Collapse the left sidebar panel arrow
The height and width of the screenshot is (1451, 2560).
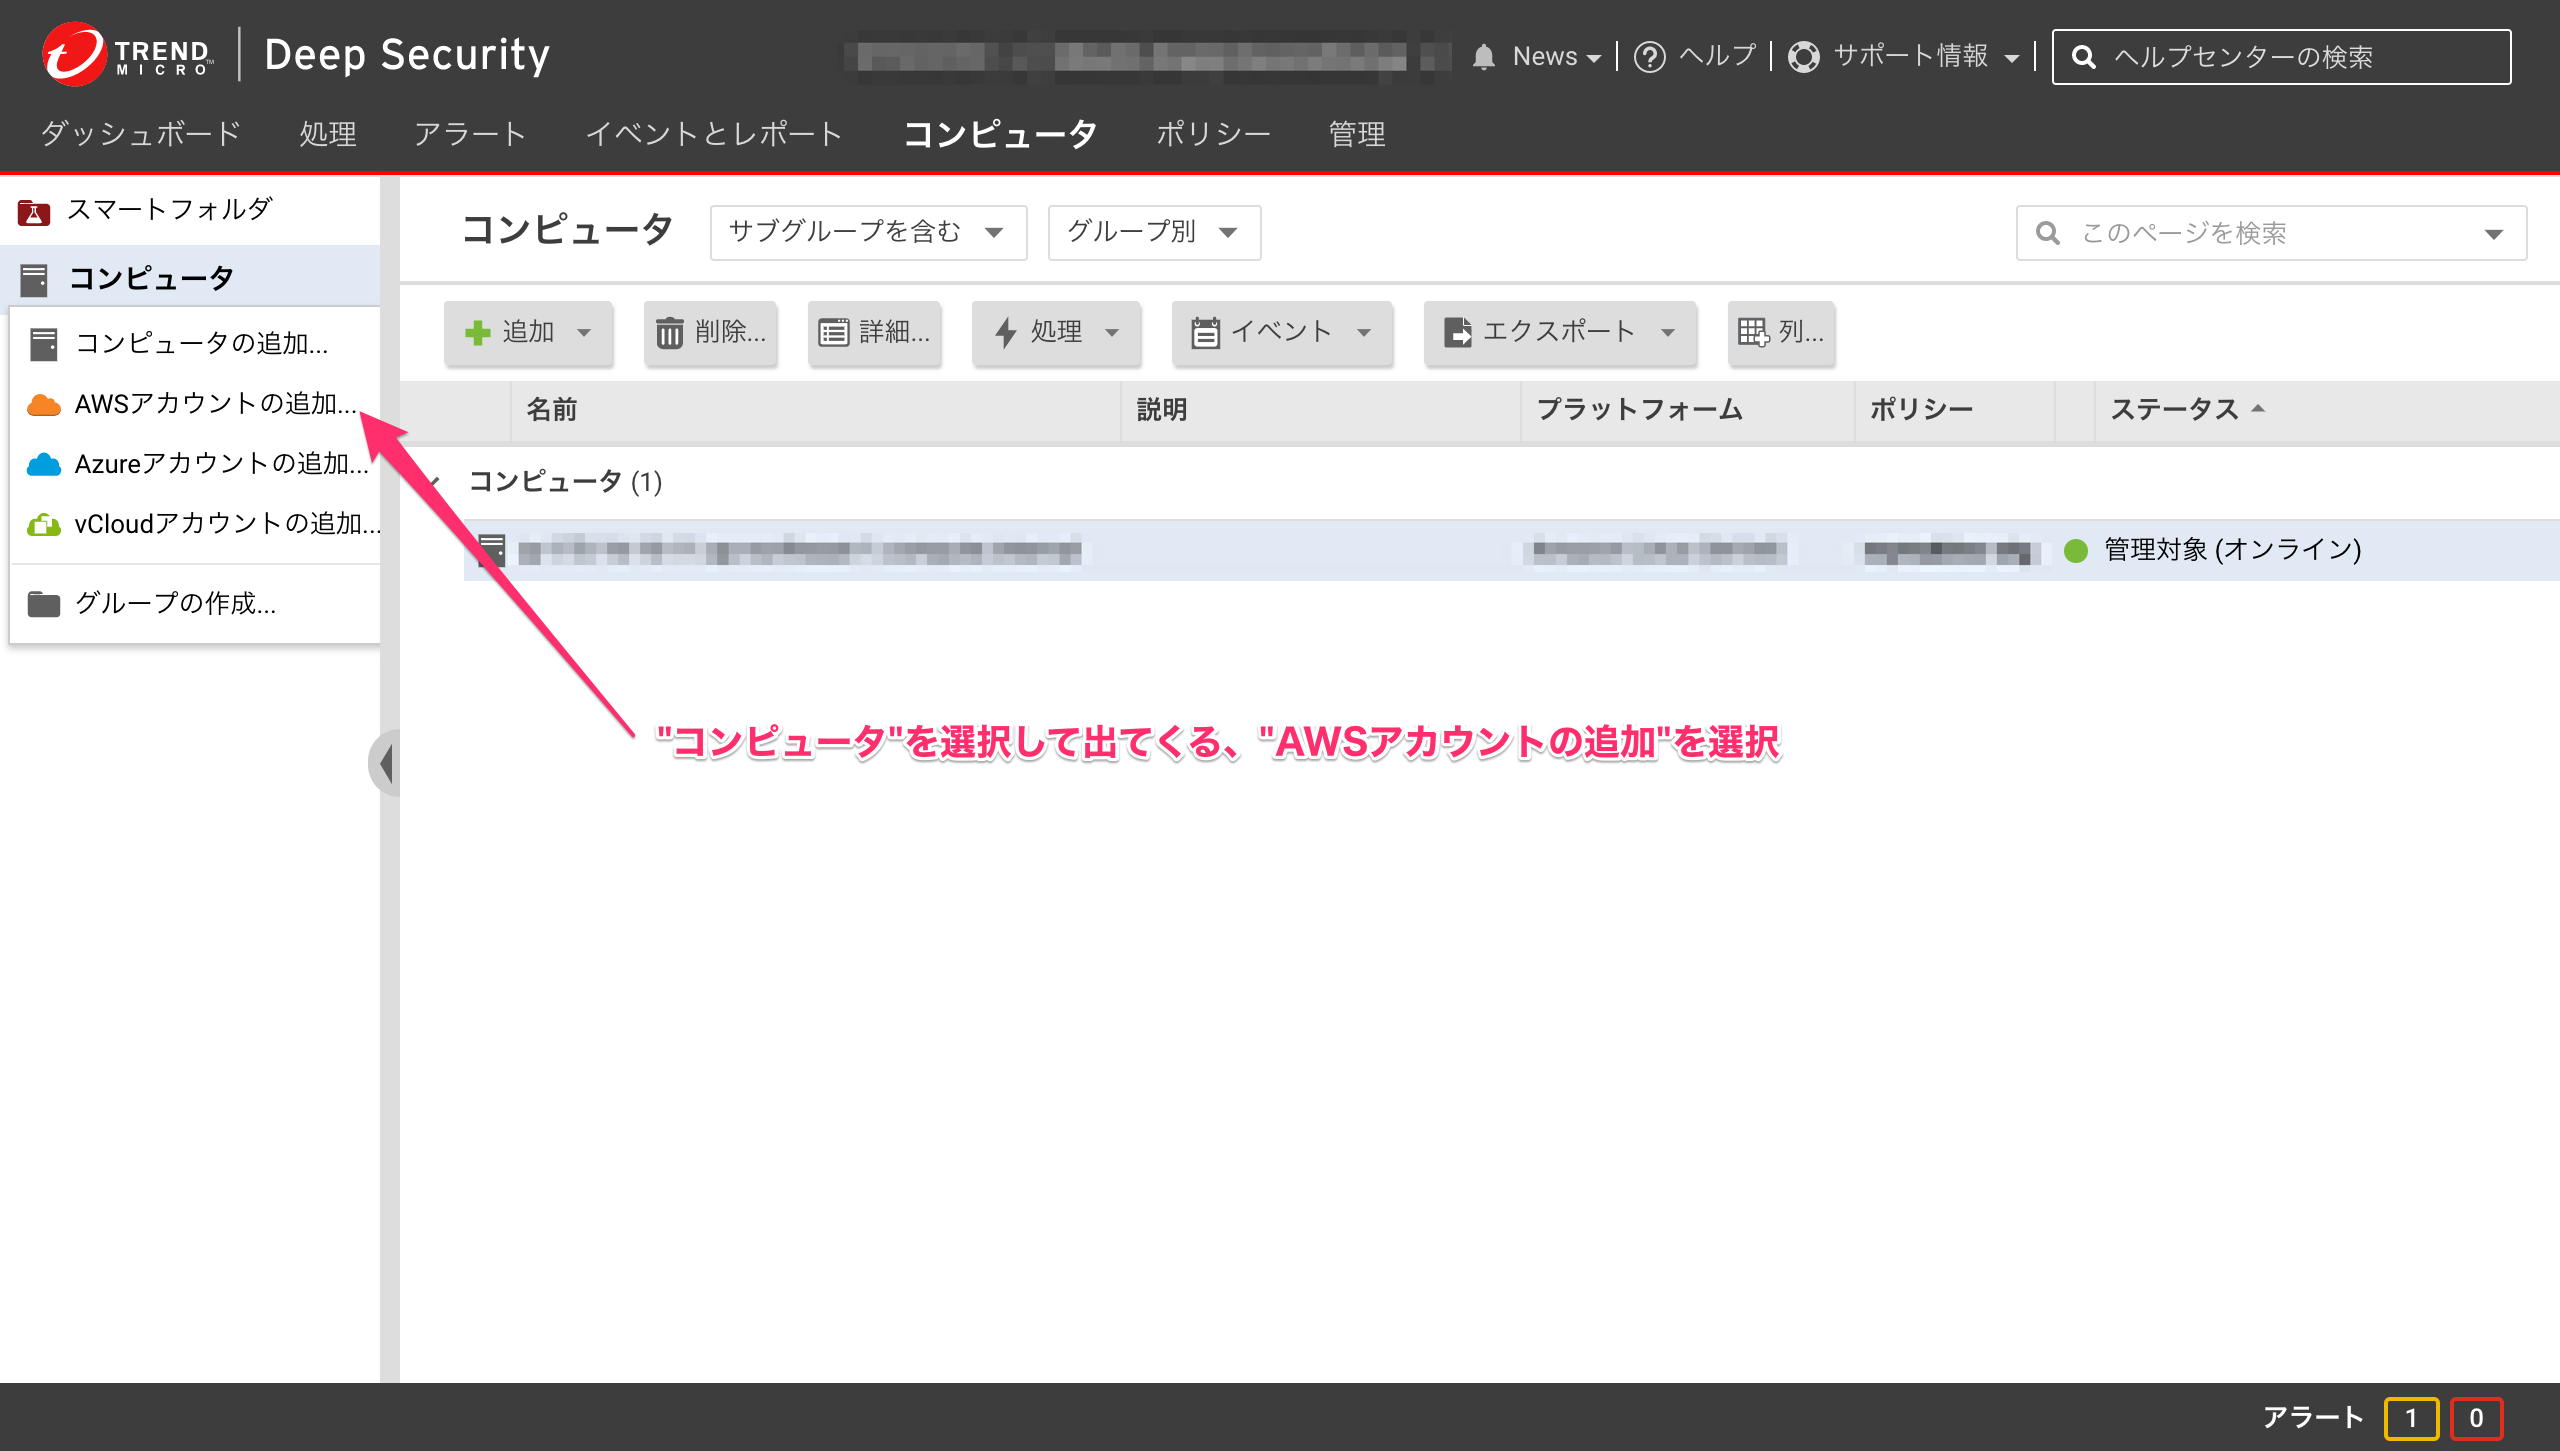[x=388, y=762]
